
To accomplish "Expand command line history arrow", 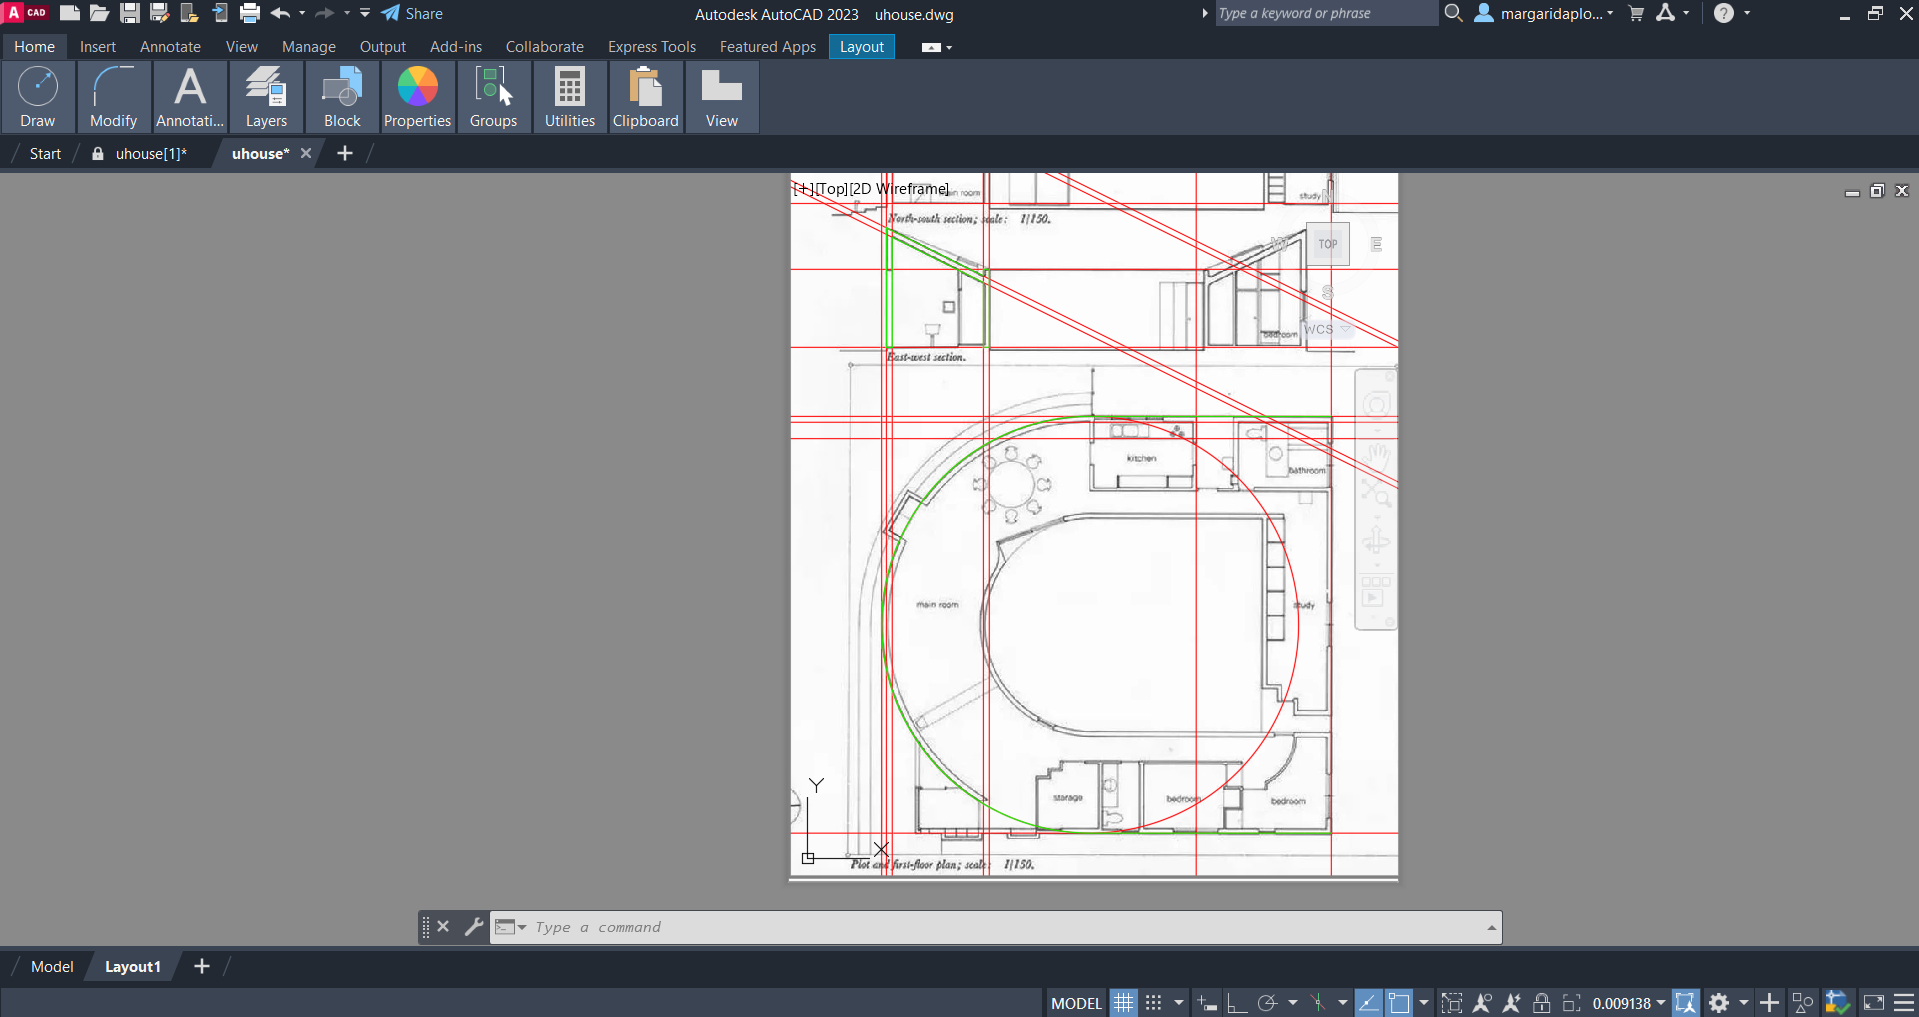I will (x=1491, y=927).
